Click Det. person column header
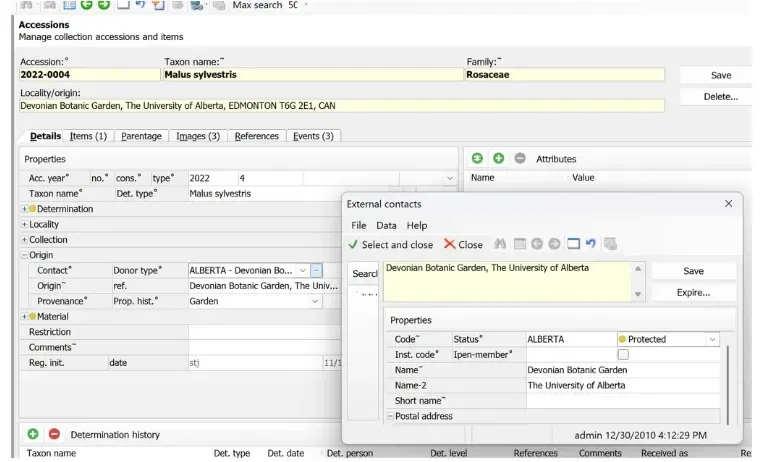762x462 pixels. tap(350, 453)
